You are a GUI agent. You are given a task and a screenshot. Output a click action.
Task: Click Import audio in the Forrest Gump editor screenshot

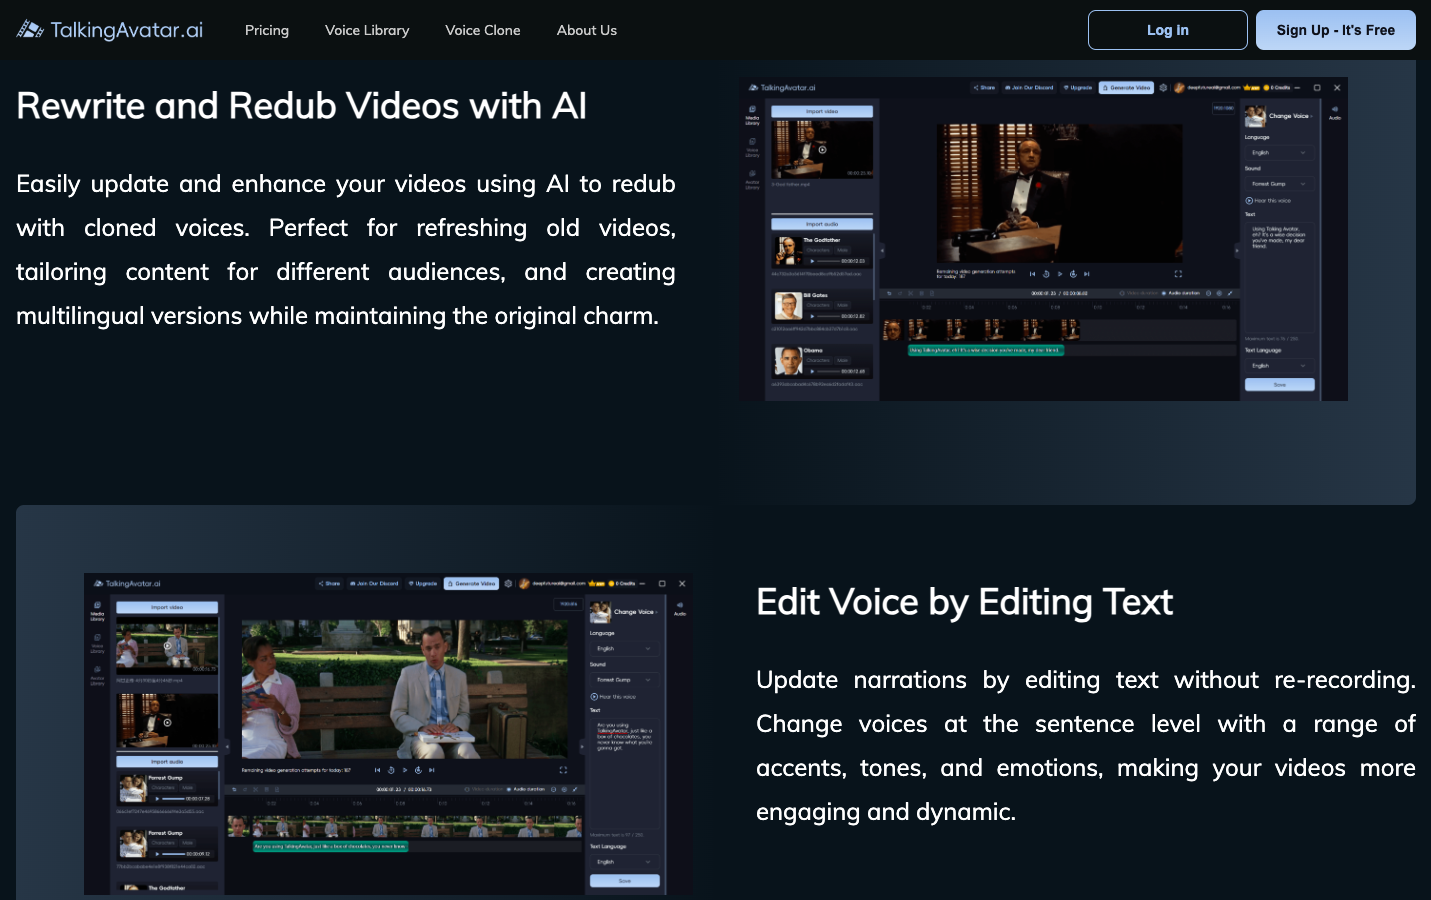pos(167,762)
